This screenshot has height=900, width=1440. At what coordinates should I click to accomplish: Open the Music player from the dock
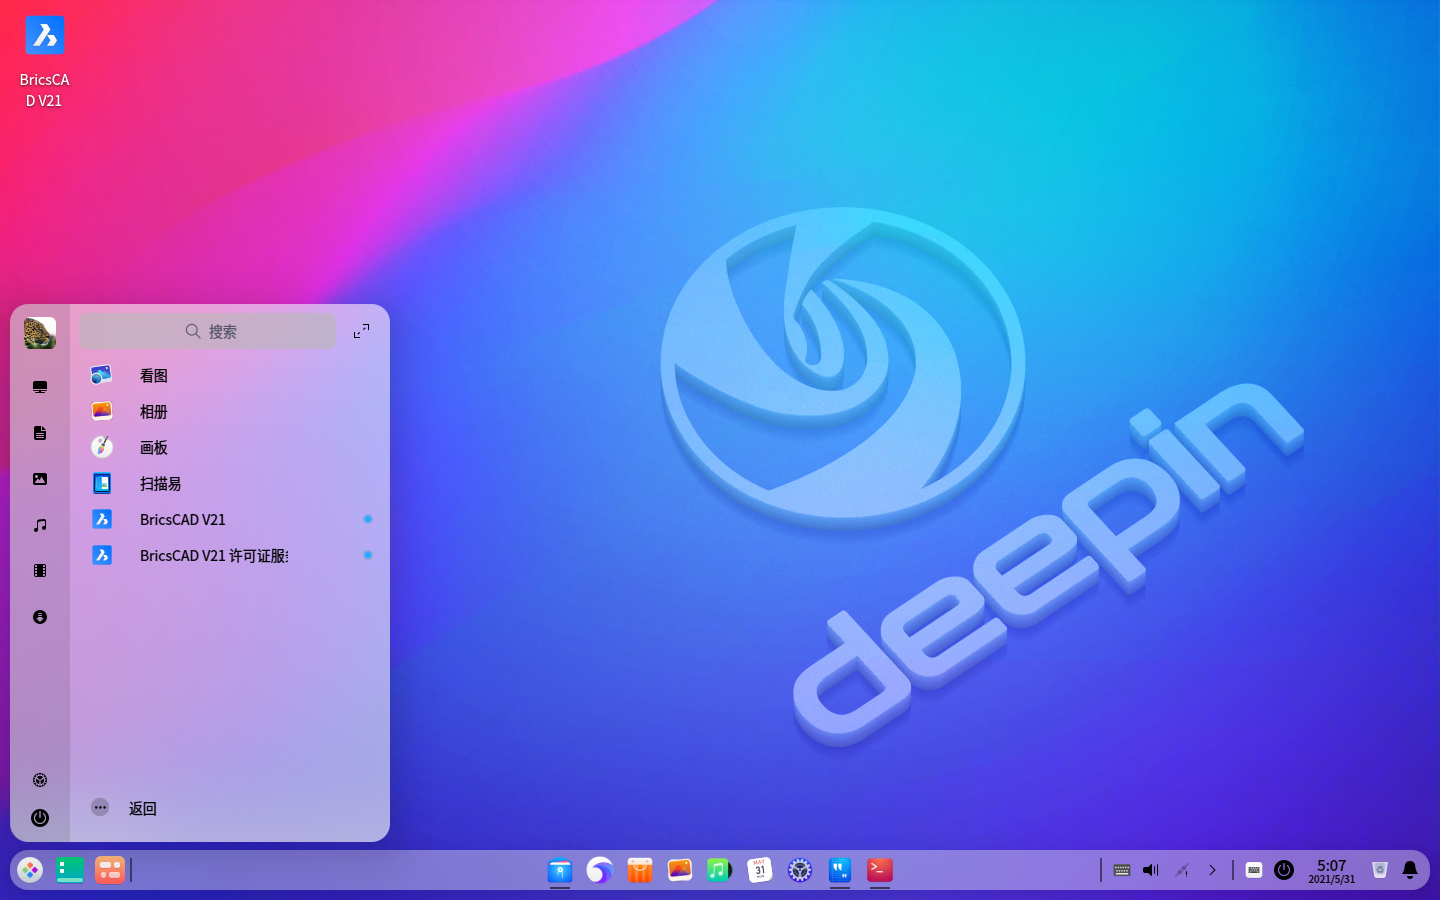[720, 870]
